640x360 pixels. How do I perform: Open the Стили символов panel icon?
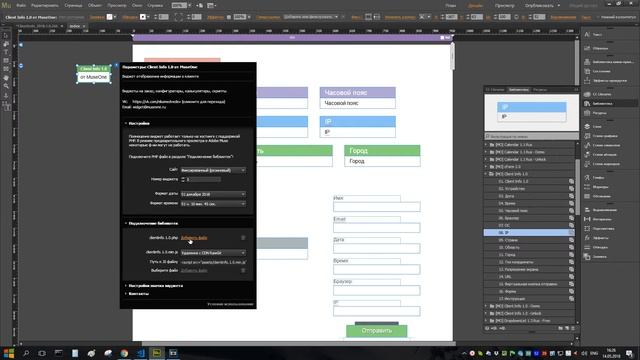pyautogui.click(x=587, y=145)
